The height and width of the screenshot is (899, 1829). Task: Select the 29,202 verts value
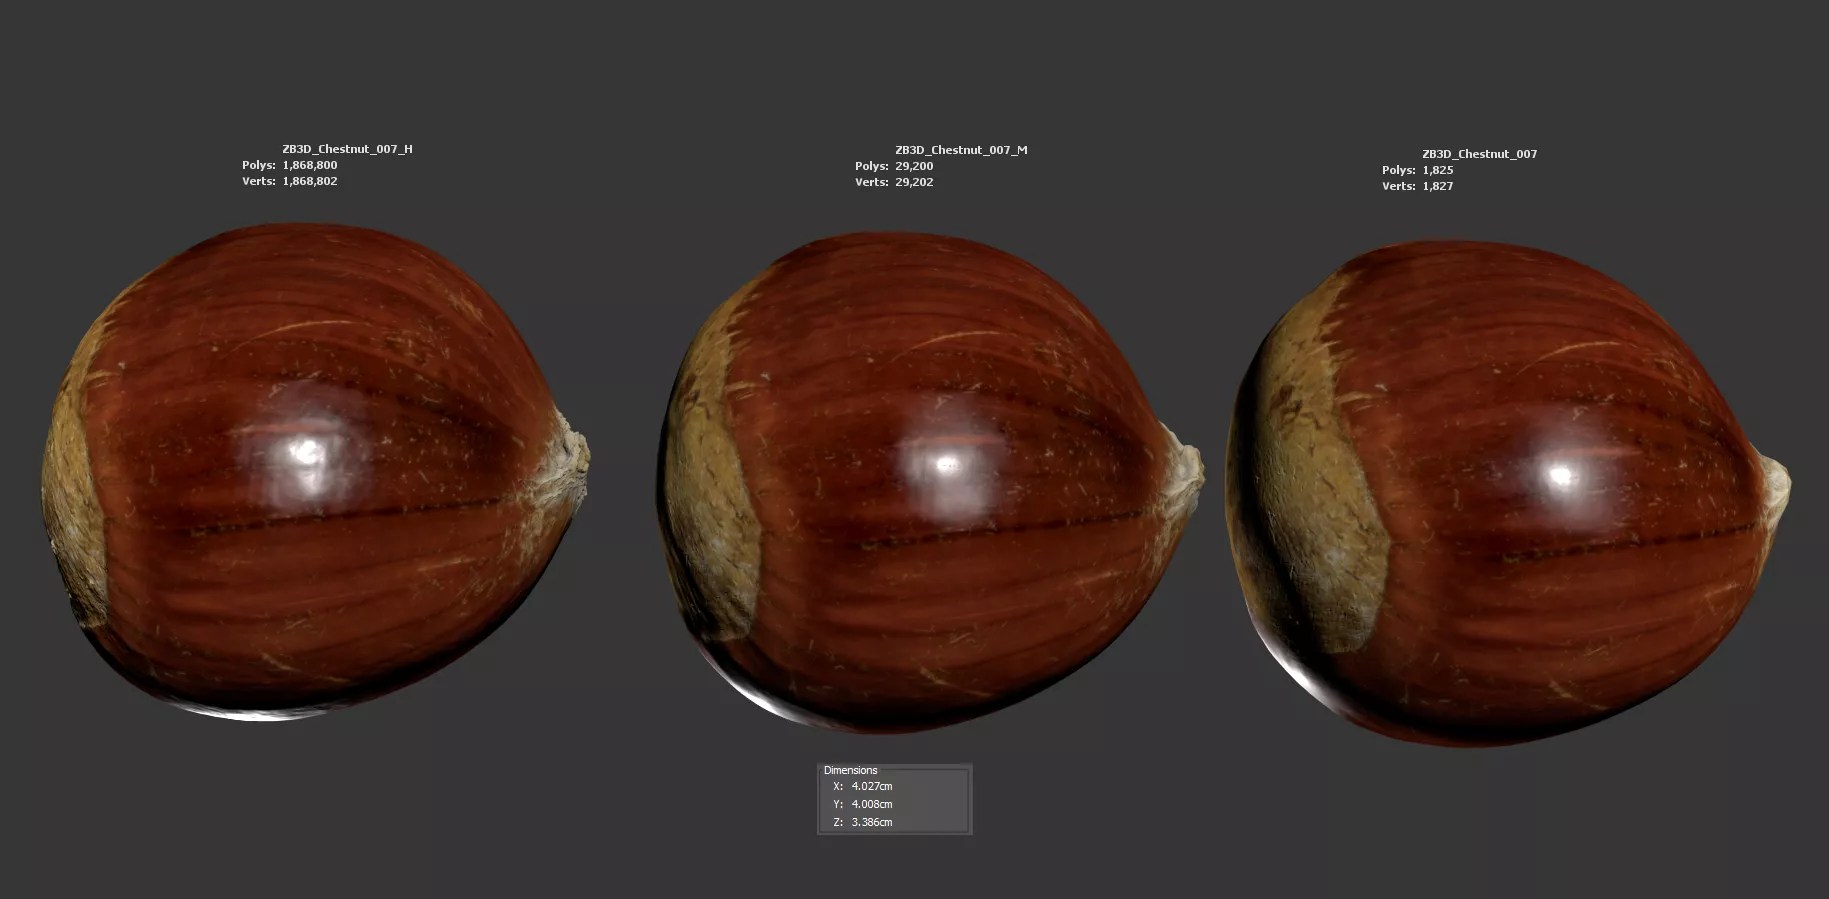(914, 182)
